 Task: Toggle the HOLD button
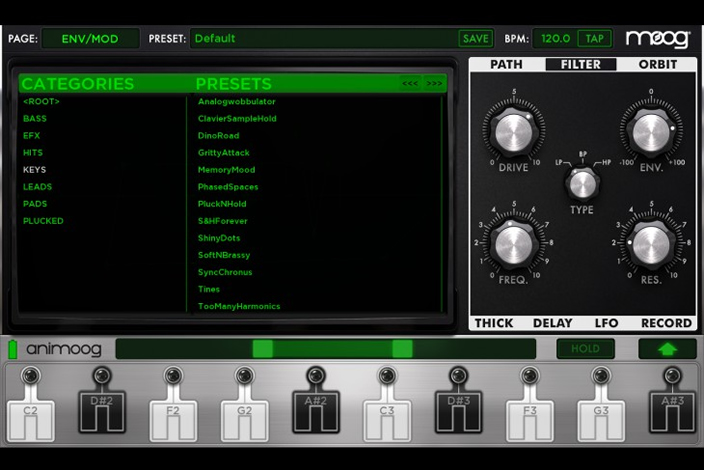point(585,349)
